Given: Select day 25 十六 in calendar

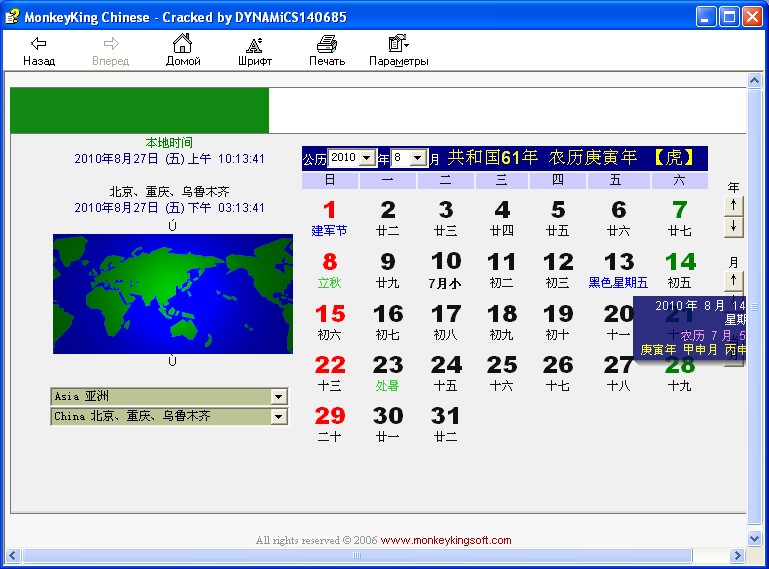Looking at the screenshot, I should [x=502, y=373].
